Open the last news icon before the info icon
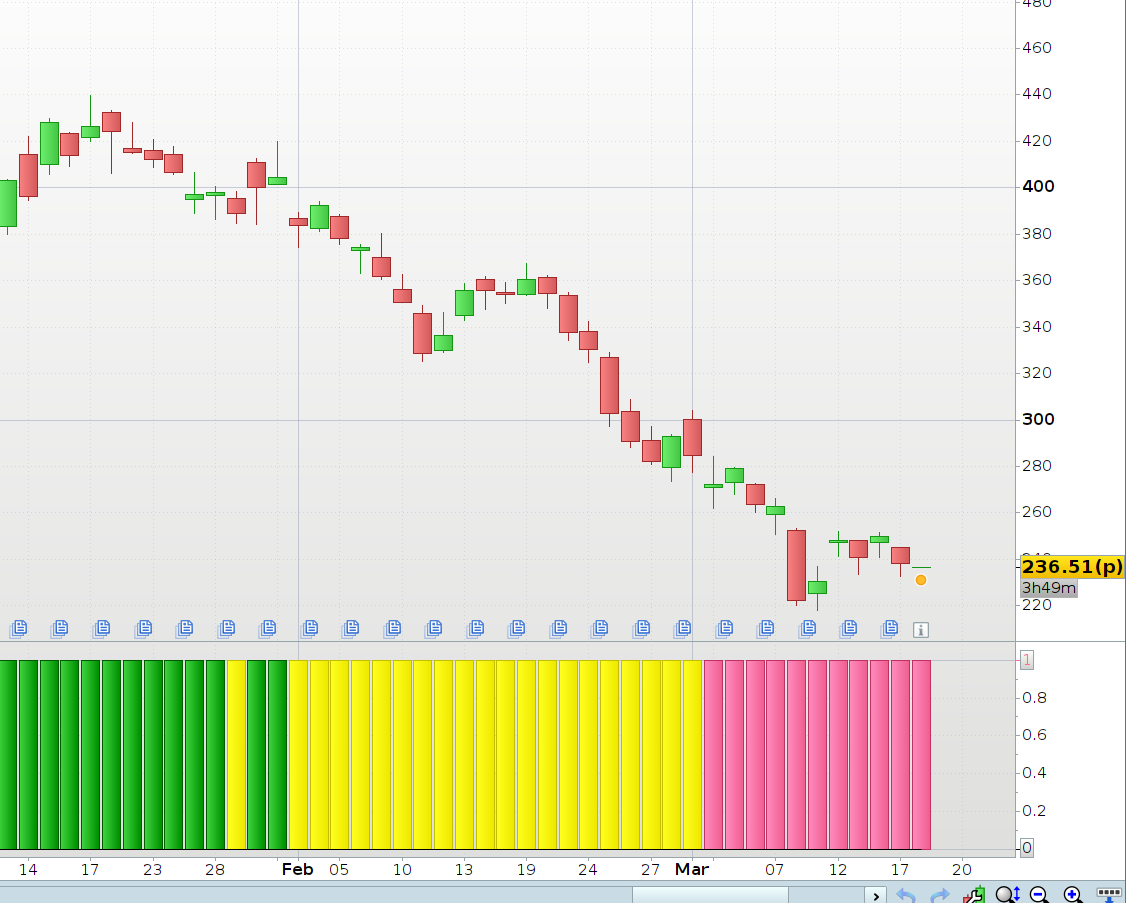Image resolution: width=1126 pixels, height=903 pixels. [x=889, y=629]
